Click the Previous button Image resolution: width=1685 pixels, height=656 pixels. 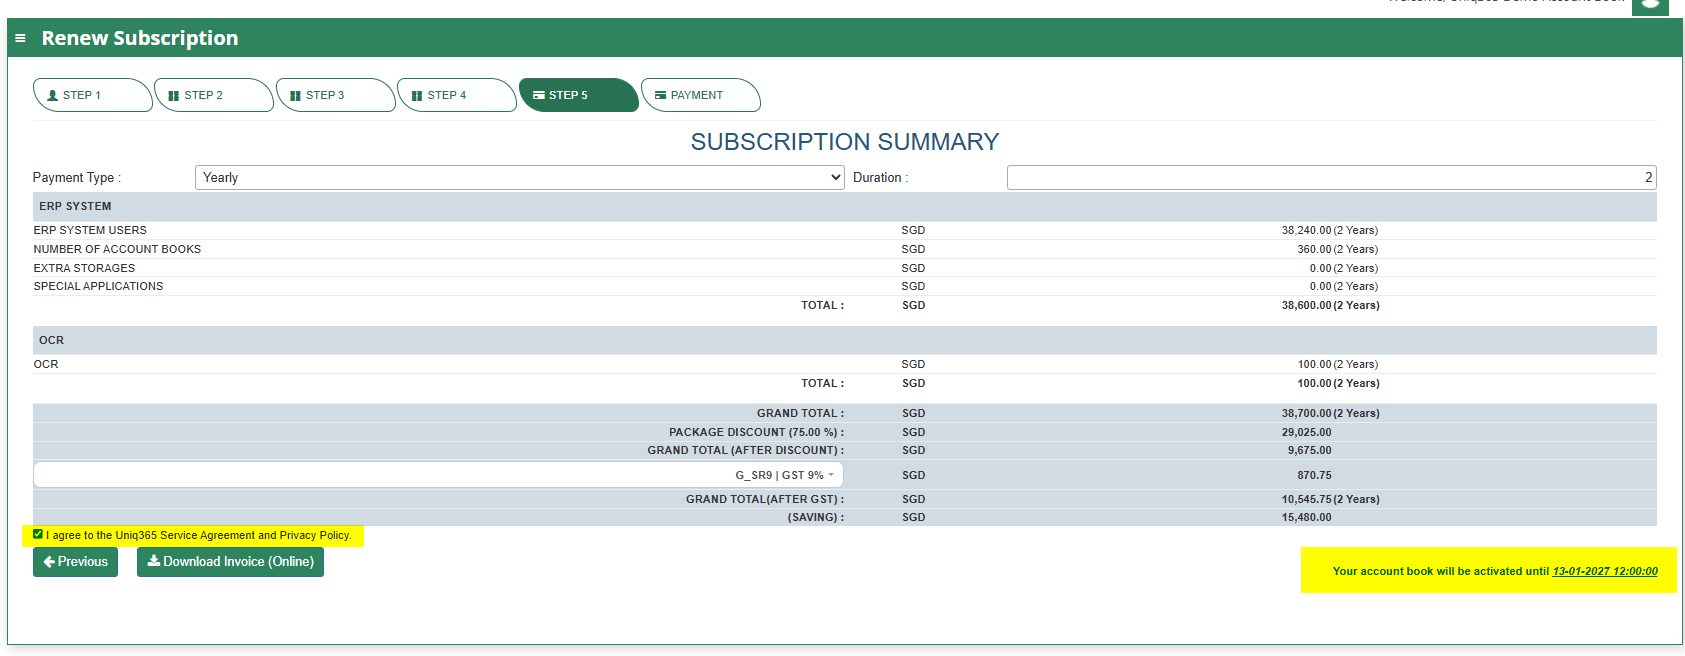(75, 562)
